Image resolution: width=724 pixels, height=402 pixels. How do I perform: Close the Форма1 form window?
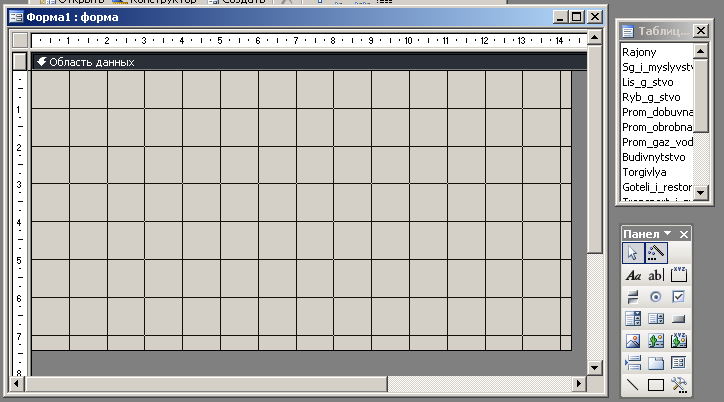tap(595, 18)
